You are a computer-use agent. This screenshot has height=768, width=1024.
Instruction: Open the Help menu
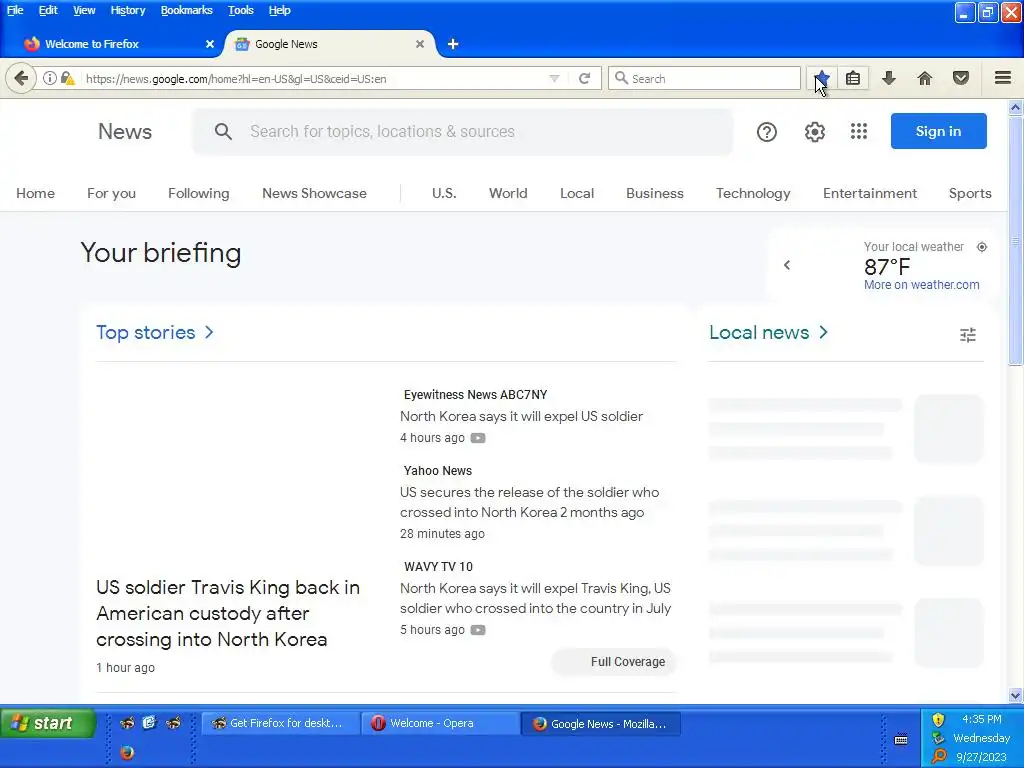(280, 10)
